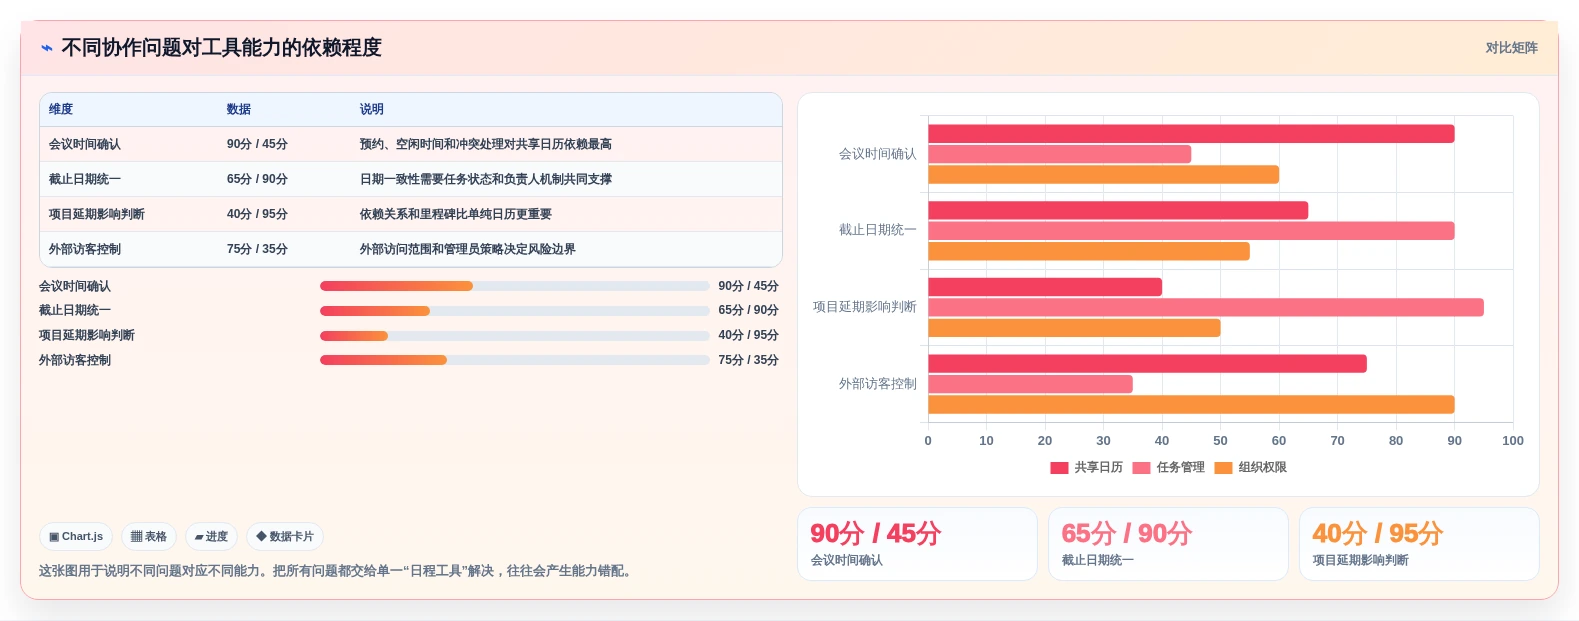The image size is (1579, 621).
Task: Click table value 75分 / 35分
Action: click(257, 249)
